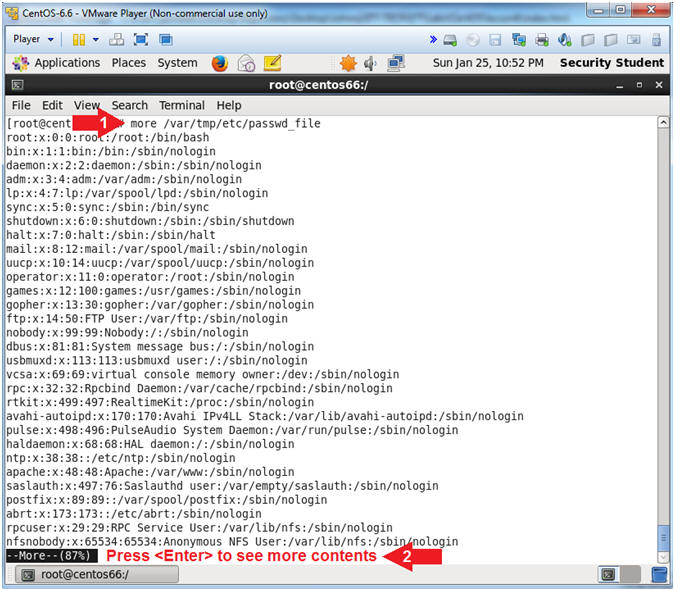The image size is (675, 591).
Task: Open the Security Student user menu
Action: coord(612,63)
